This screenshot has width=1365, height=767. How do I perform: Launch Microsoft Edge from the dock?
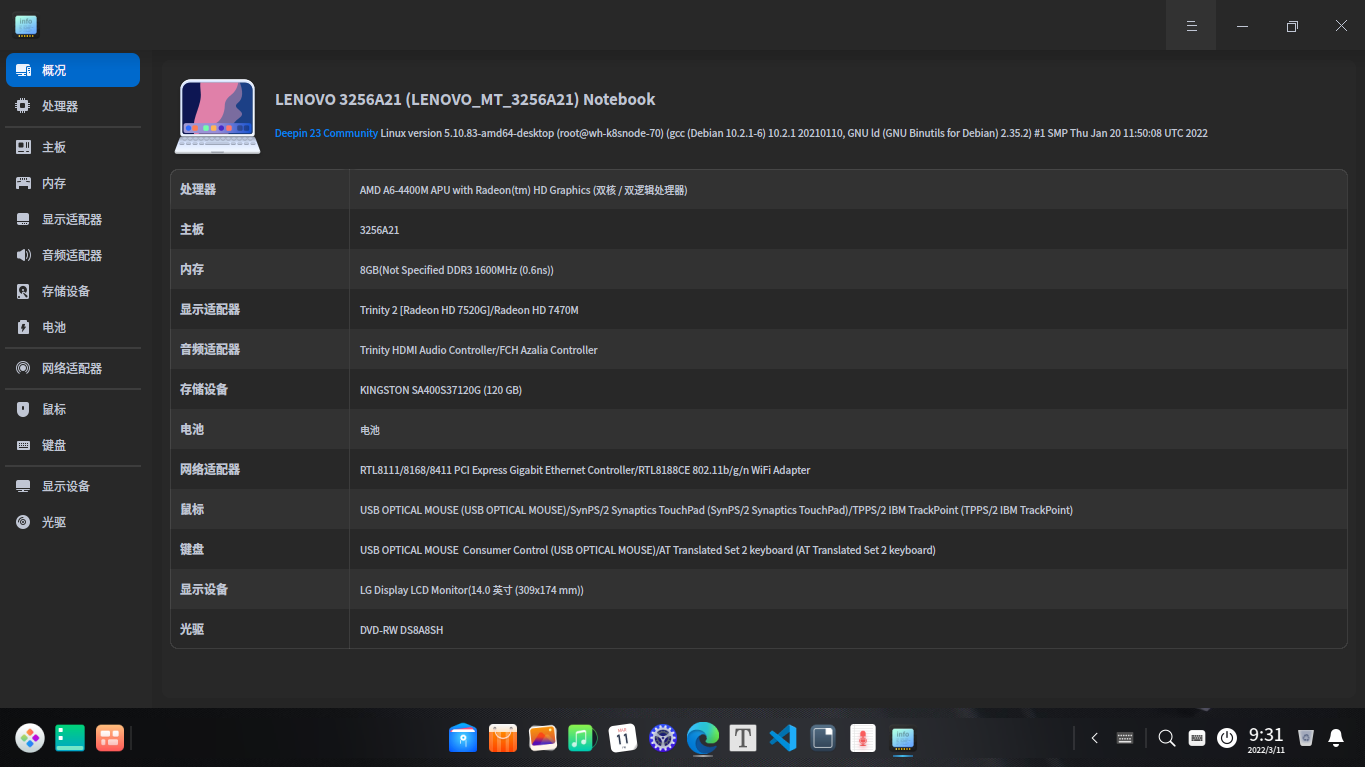(703, 738)
